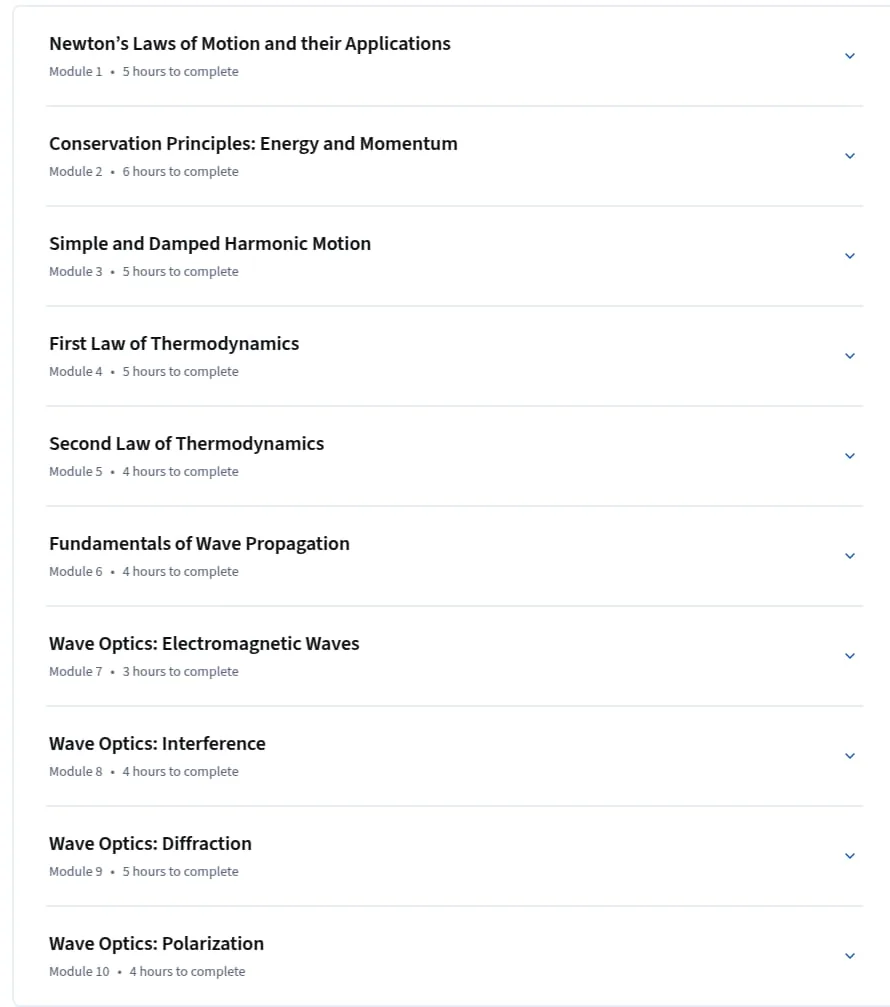Open Fundamentals of Wave Propagation heading
Viewport: 890px width, 1007px height.
pos(199,544)
